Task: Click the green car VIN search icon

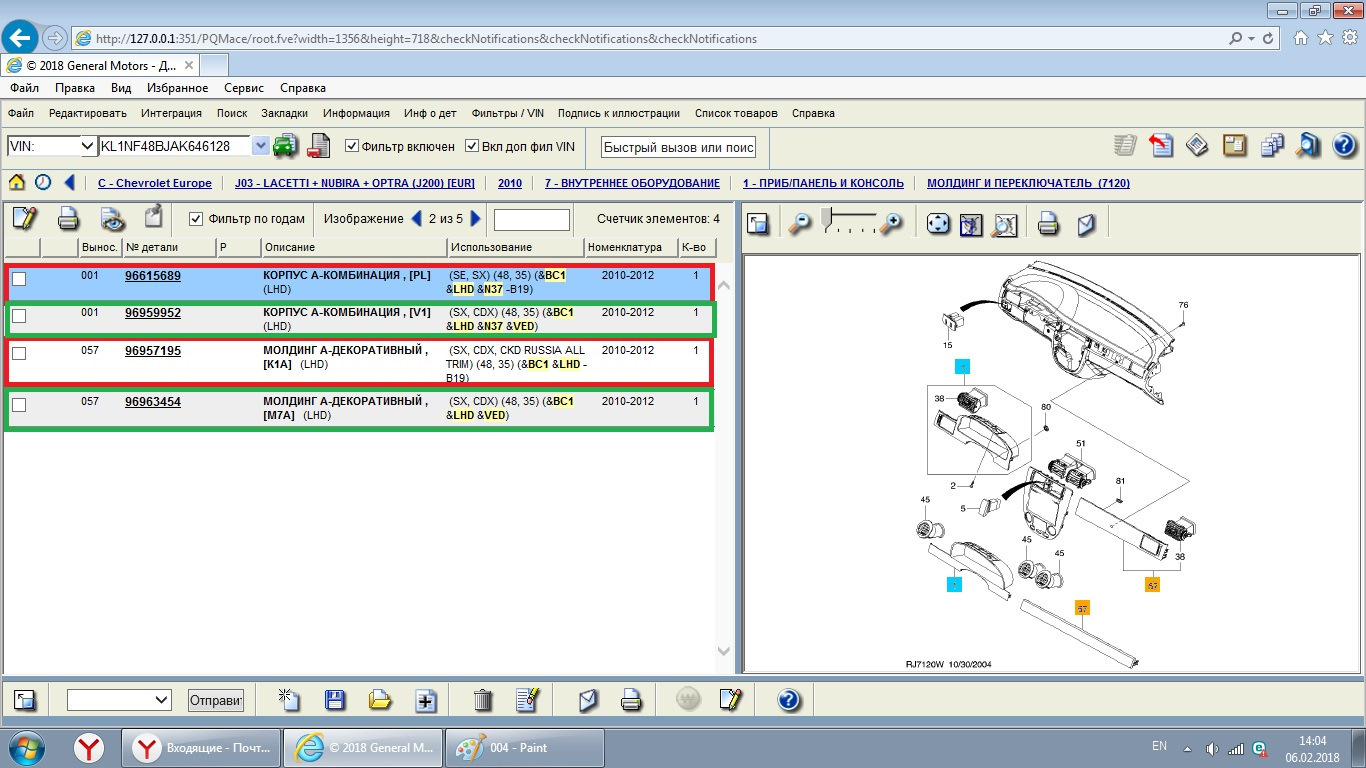Action: tap(286, 146)
